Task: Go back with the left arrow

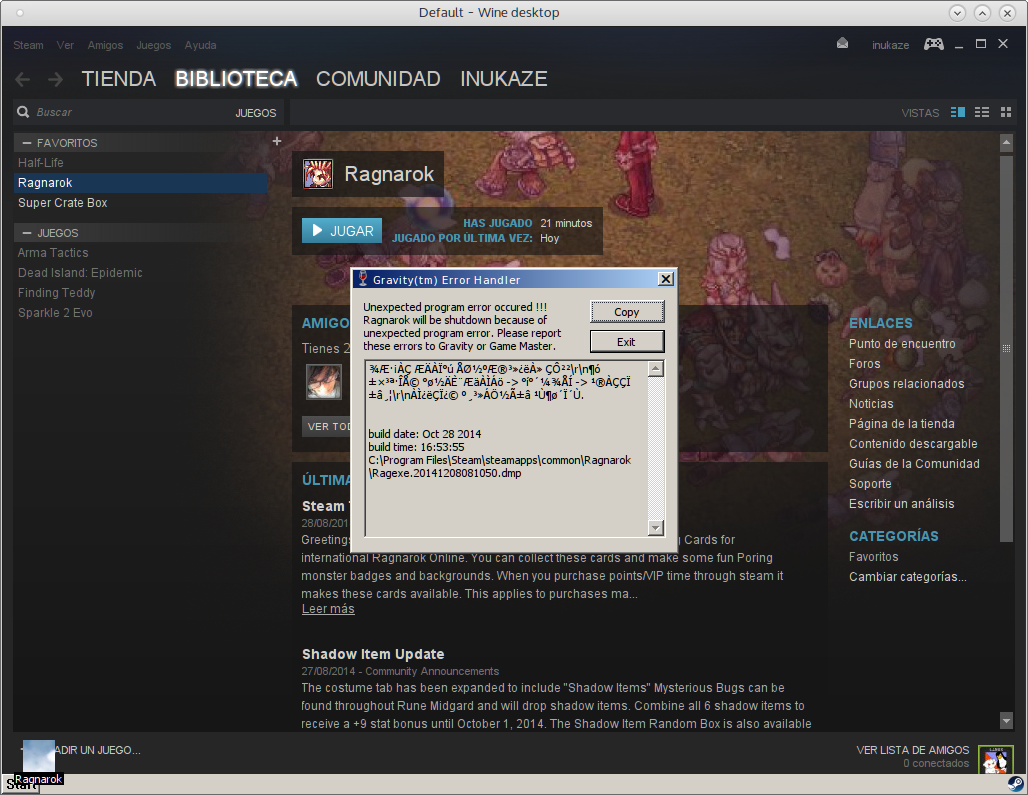Action: [x=22, y=79]
